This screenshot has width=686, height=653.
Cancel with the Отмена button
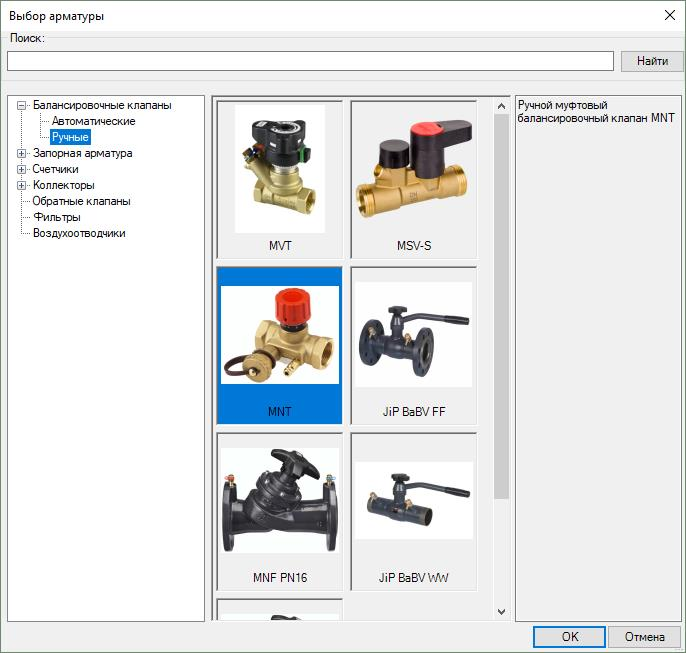pos(644,637)
